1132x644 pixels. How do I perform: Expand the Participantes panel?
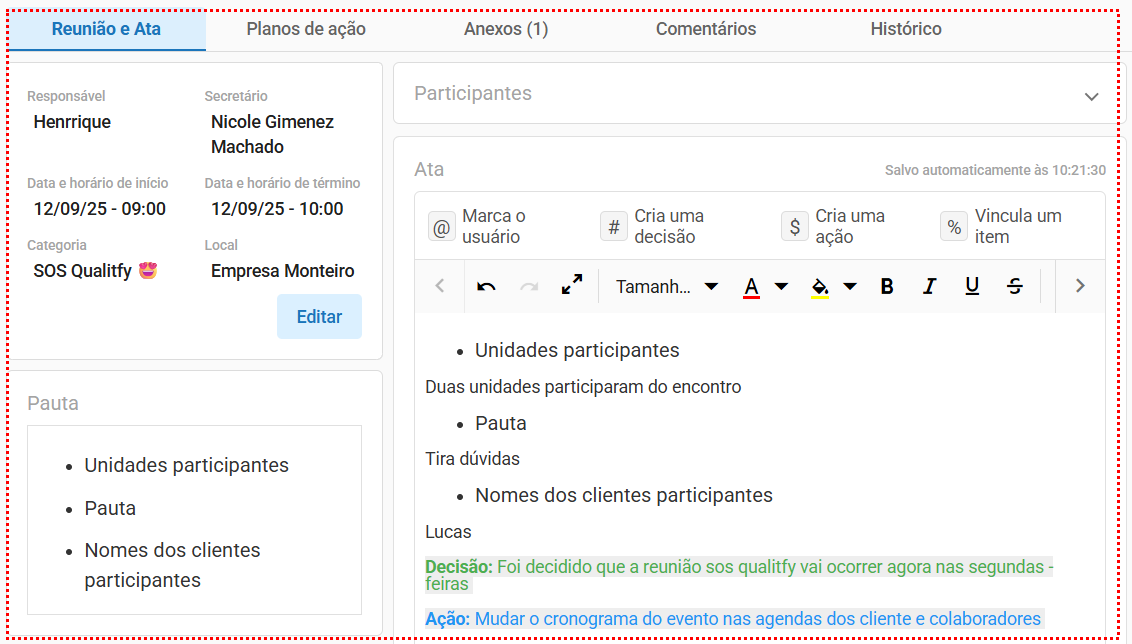pos(1091,96)
